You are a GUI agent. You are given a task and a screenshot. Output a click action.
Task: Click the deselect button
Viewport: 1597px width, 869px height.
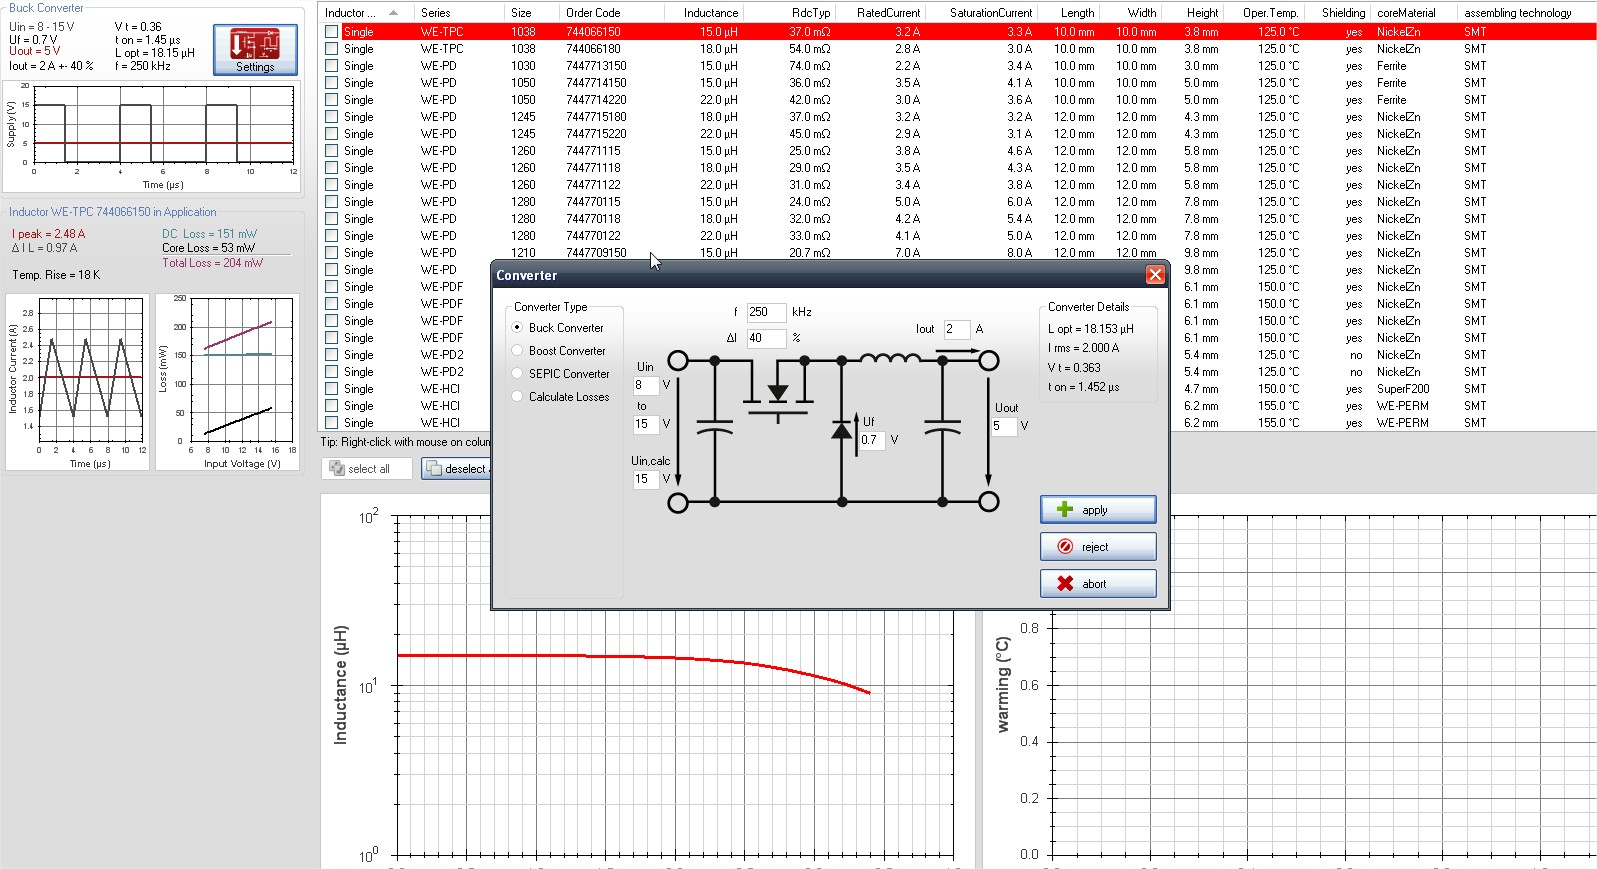pyautogui.click(x=456, y=469)
